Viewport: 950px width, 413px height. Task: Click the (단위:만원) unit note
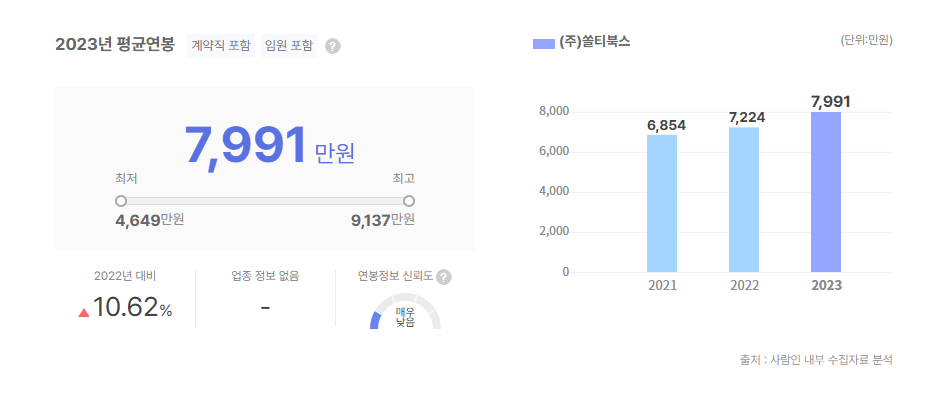click(866, 41)
